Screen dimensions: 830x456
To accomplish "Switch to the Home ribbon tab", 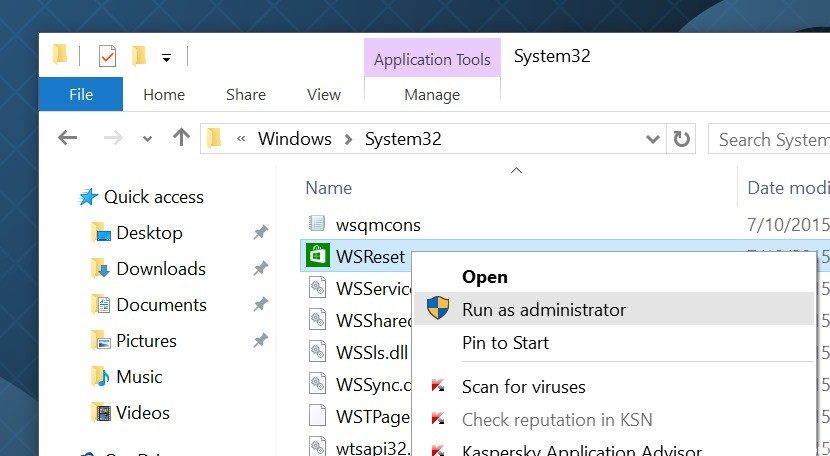I will pyautogui.click(x=164, y=95).
